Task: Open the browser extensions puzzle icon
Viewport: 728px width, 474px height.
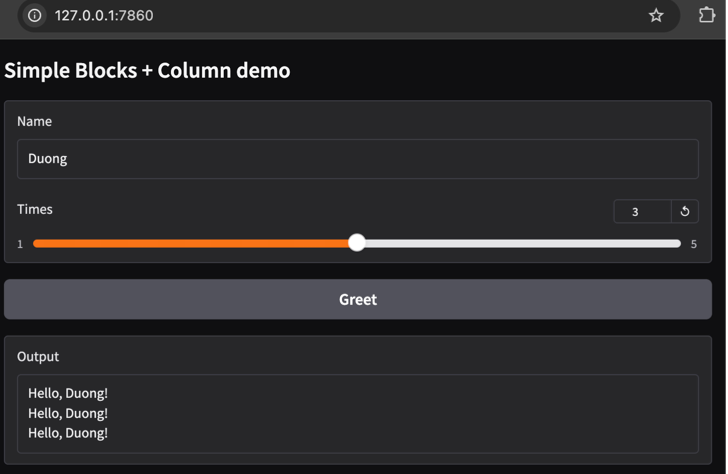Action: click(x=706, y=16)
